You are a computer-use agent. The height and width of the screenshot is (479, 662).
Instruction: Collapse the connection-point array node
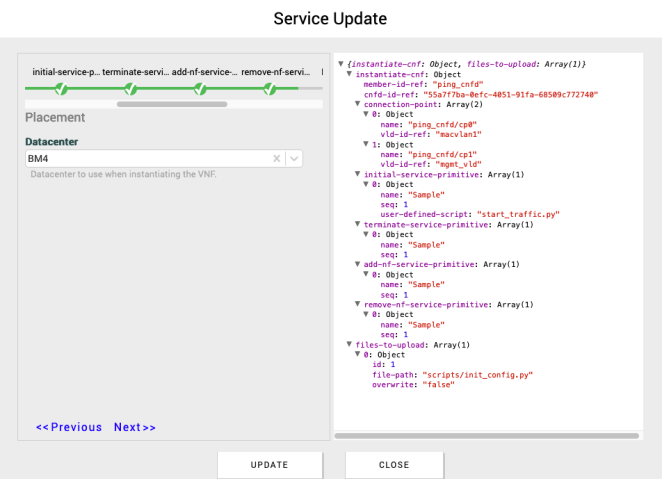coord(357,105)
